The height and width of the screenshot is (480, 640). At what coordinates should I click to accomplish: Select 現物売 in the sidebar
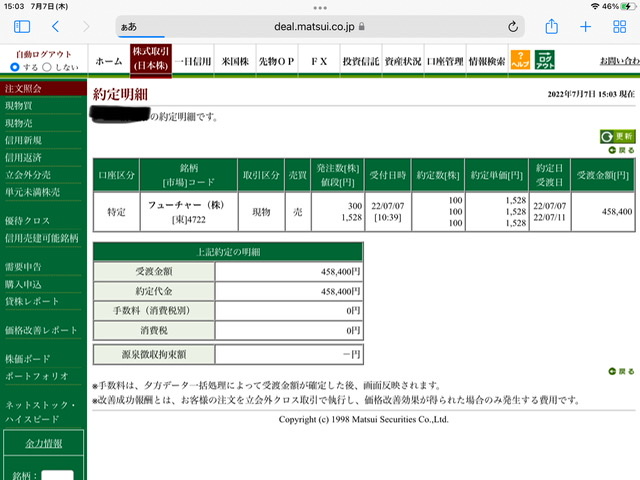[19, 123]
